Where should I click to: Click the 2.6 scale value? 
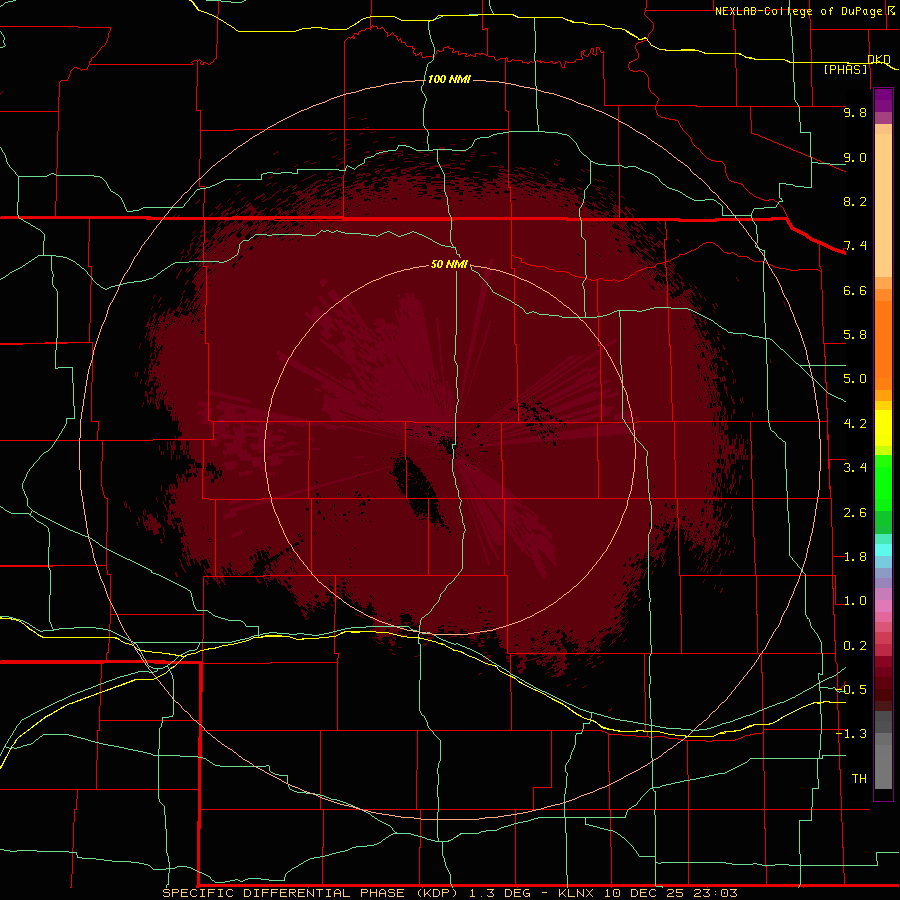[855, 513]
